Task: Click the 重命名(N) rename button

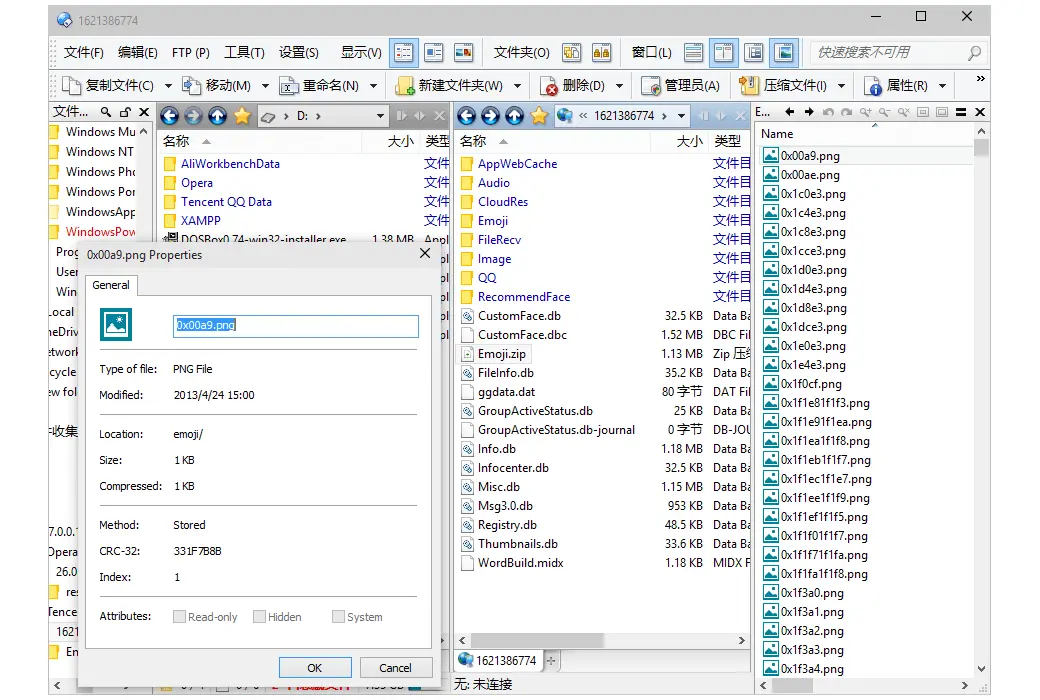Action: [320, 86]
